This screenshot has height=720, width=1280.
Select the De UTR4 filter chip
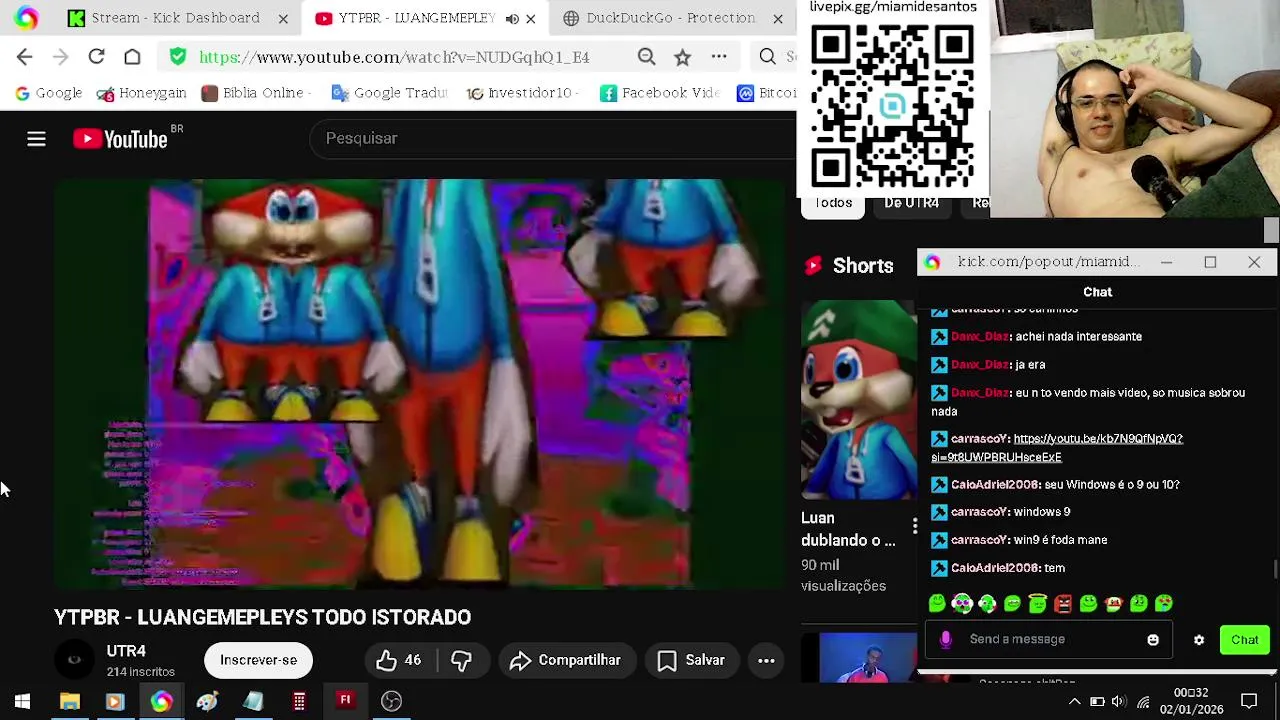pos(911,203)
